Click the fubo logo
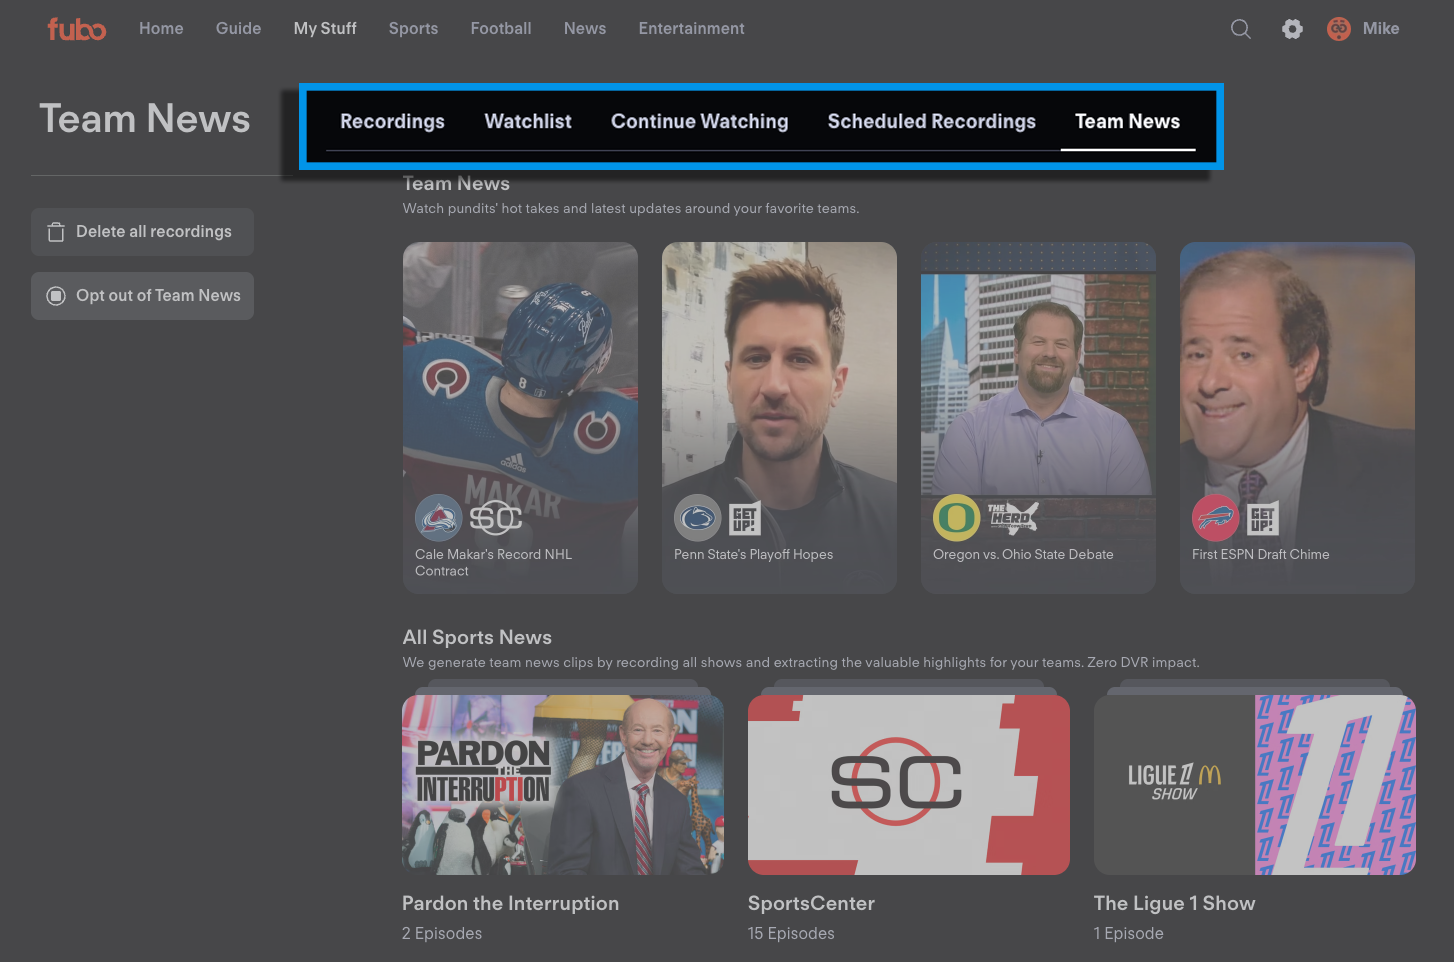 click(76, 29)
